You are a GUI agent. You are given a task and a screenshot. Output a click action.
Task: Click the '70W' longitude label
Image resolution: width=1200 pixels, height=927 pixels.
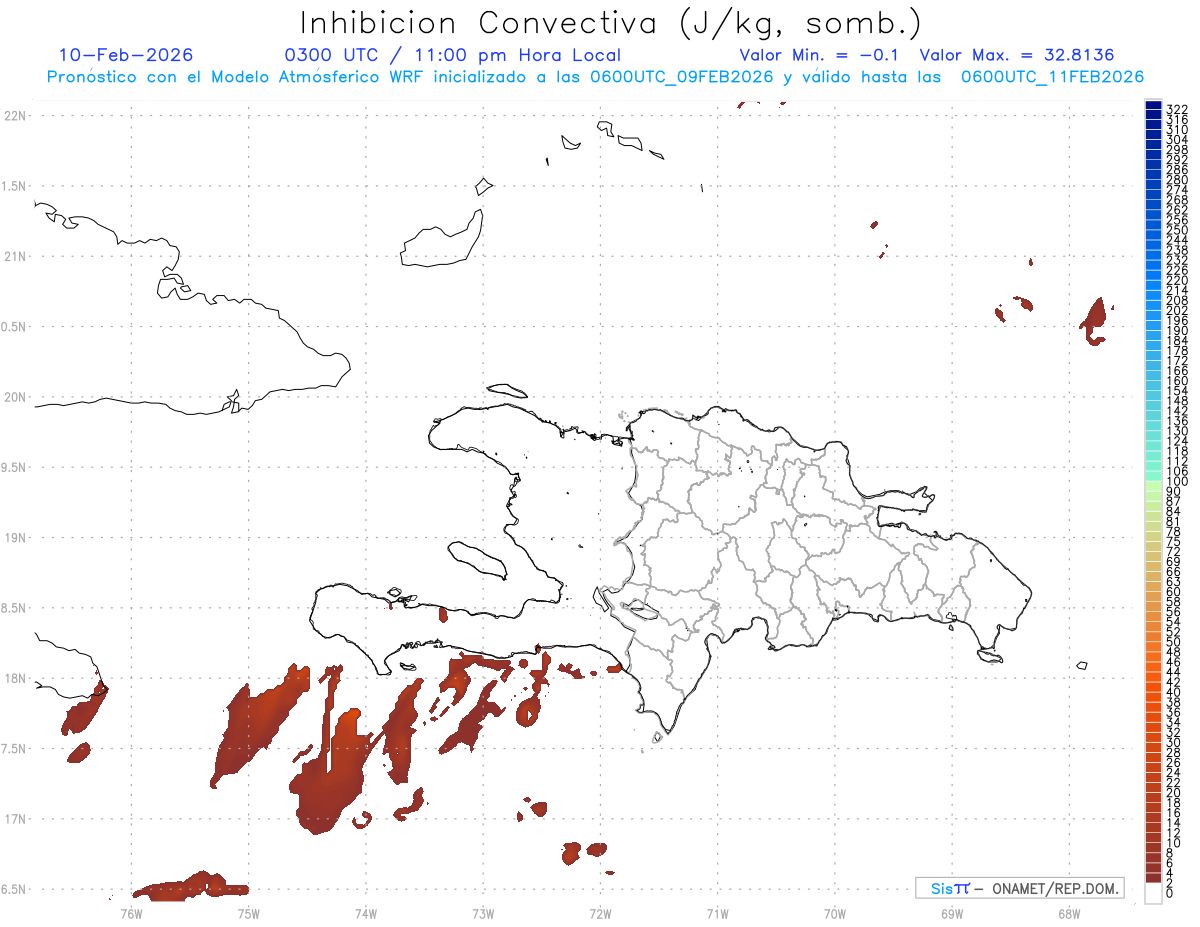pos(835,913)
